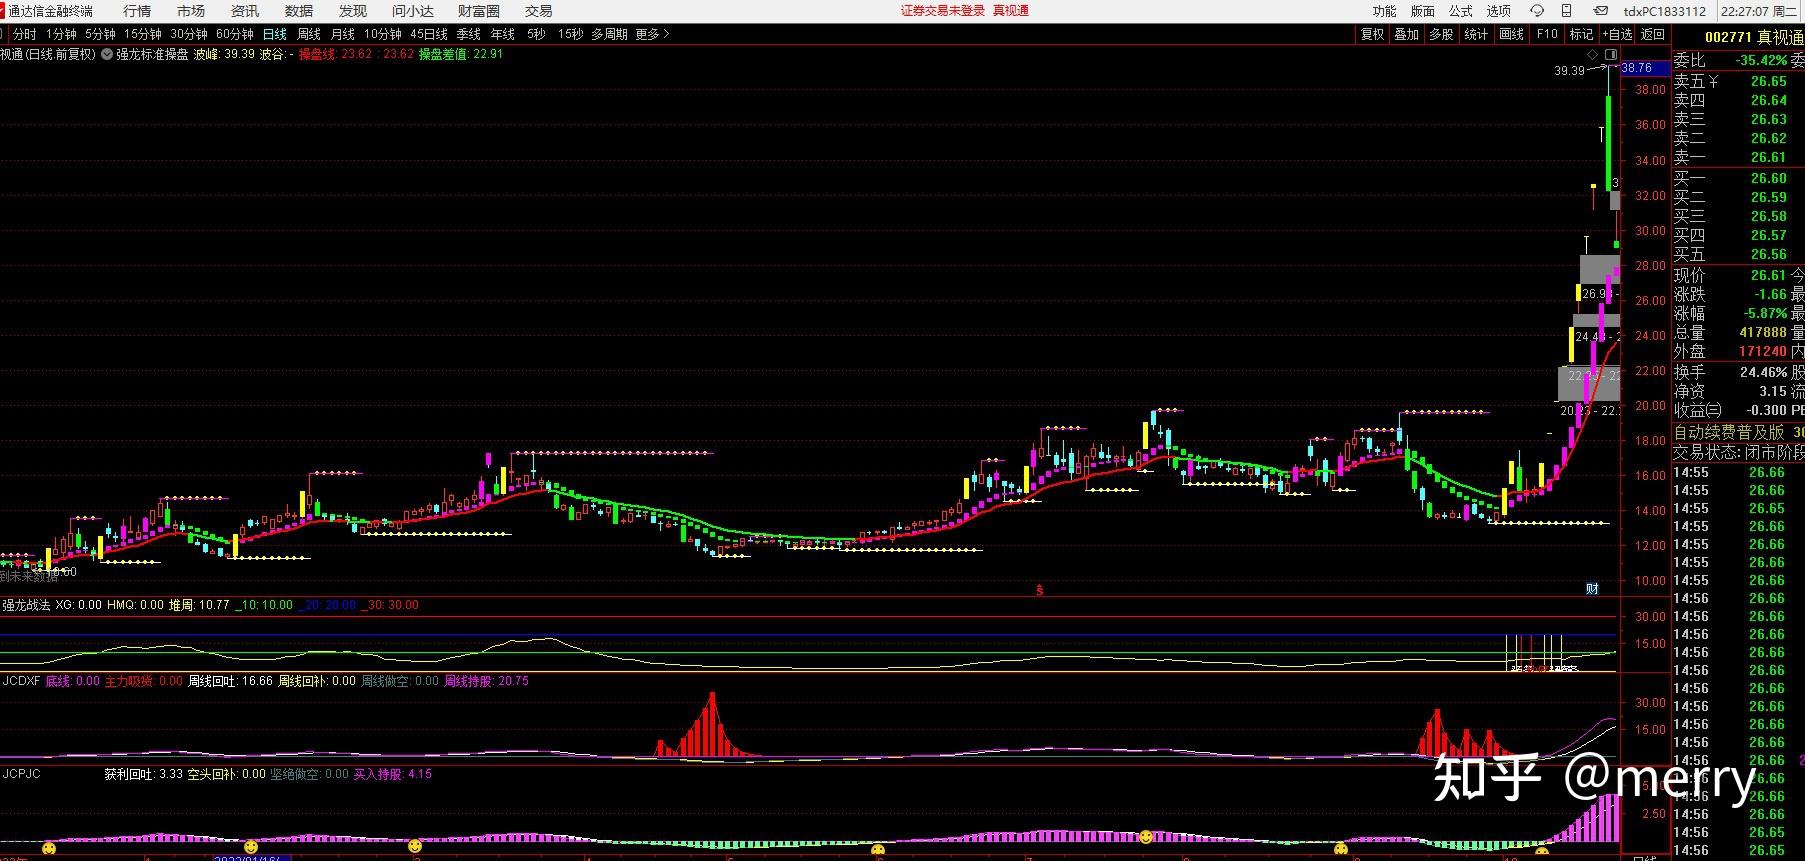Screen dimensions: 1805x861
Task: Click the 002771 真视通 stock header
Action: tap(1754, 37)
